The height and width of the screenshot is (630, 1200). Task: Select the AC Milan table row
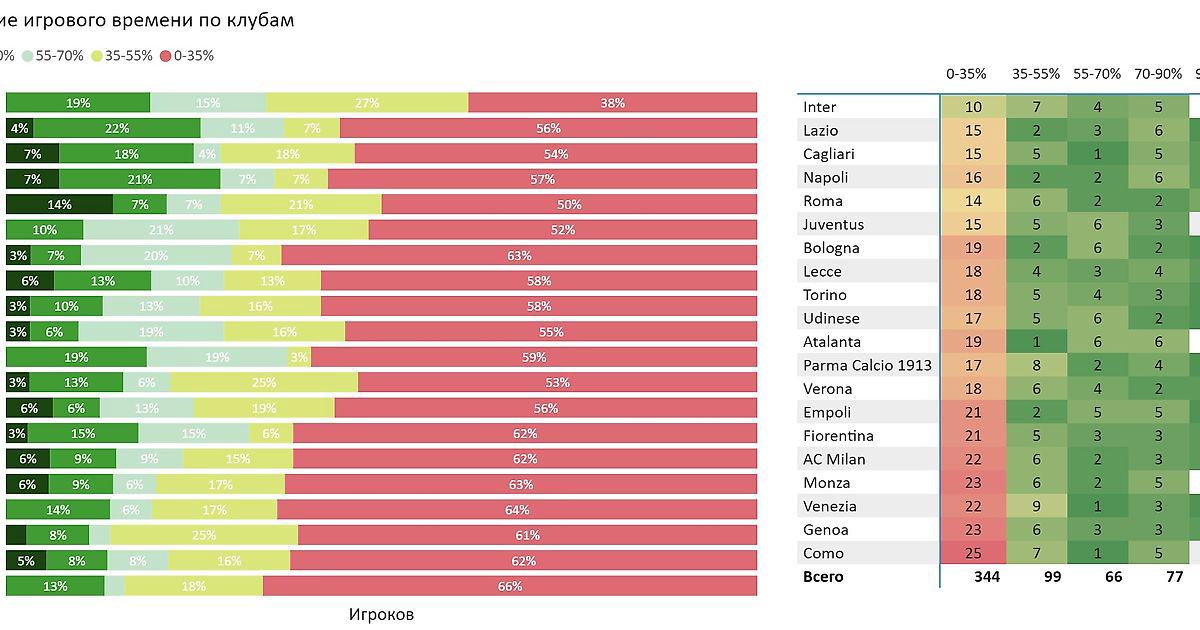tap(834, 459)
